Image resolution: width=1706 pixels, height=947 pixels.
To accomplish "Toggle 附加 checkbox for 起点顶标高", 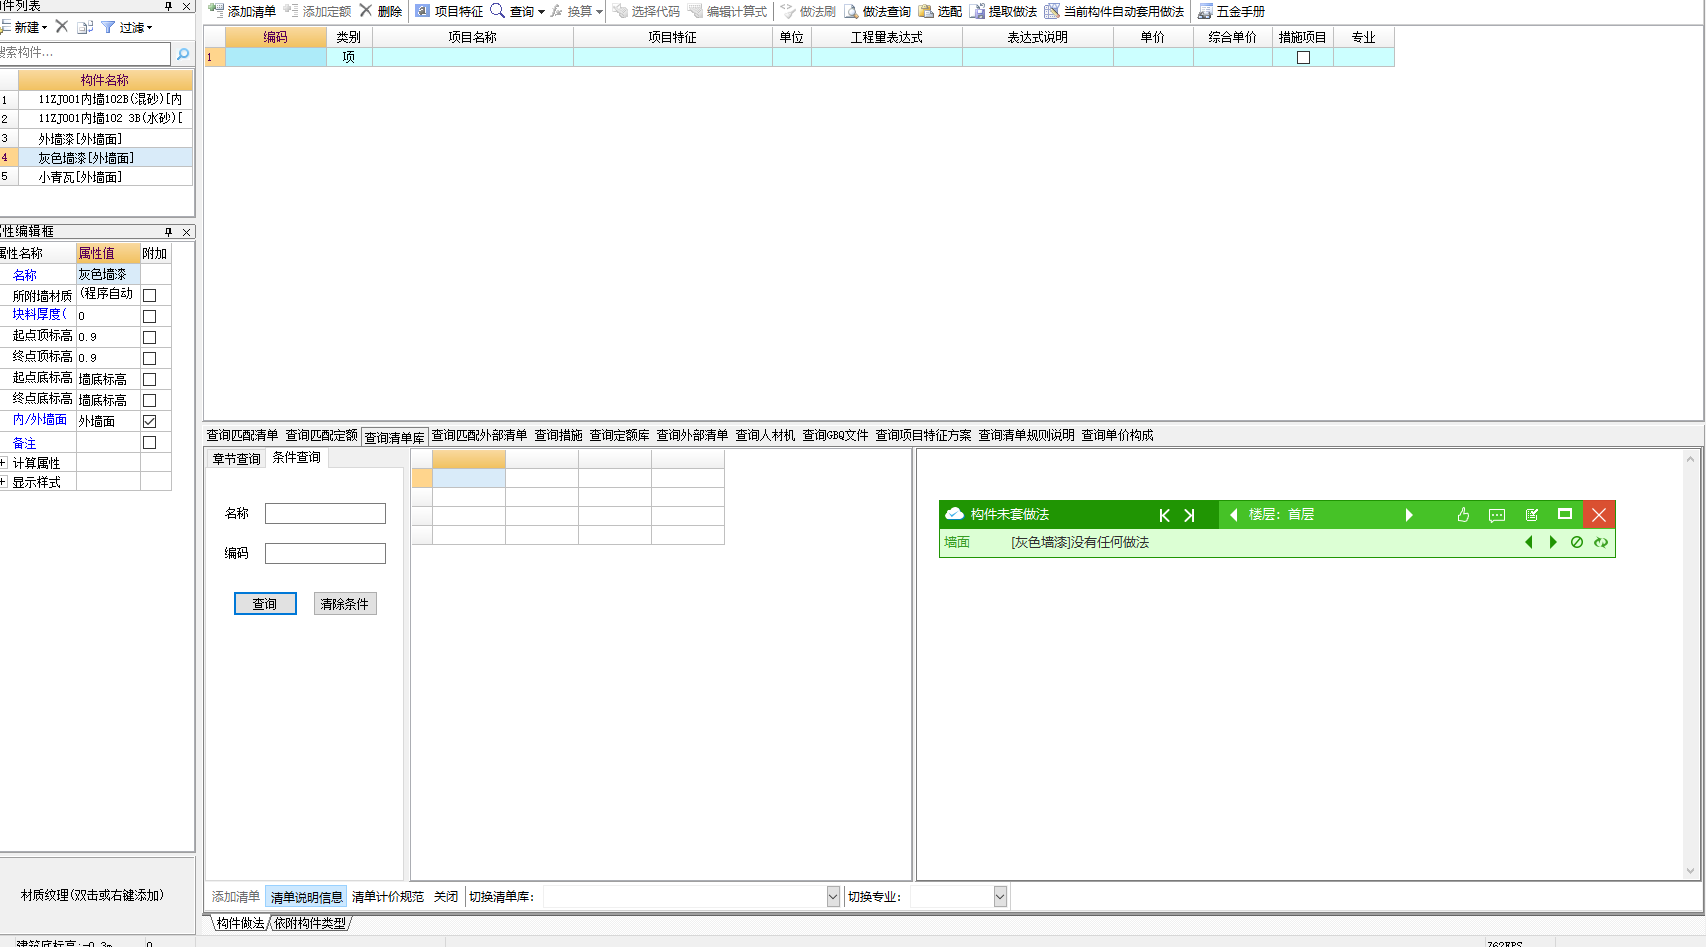I will click(149, 337).
